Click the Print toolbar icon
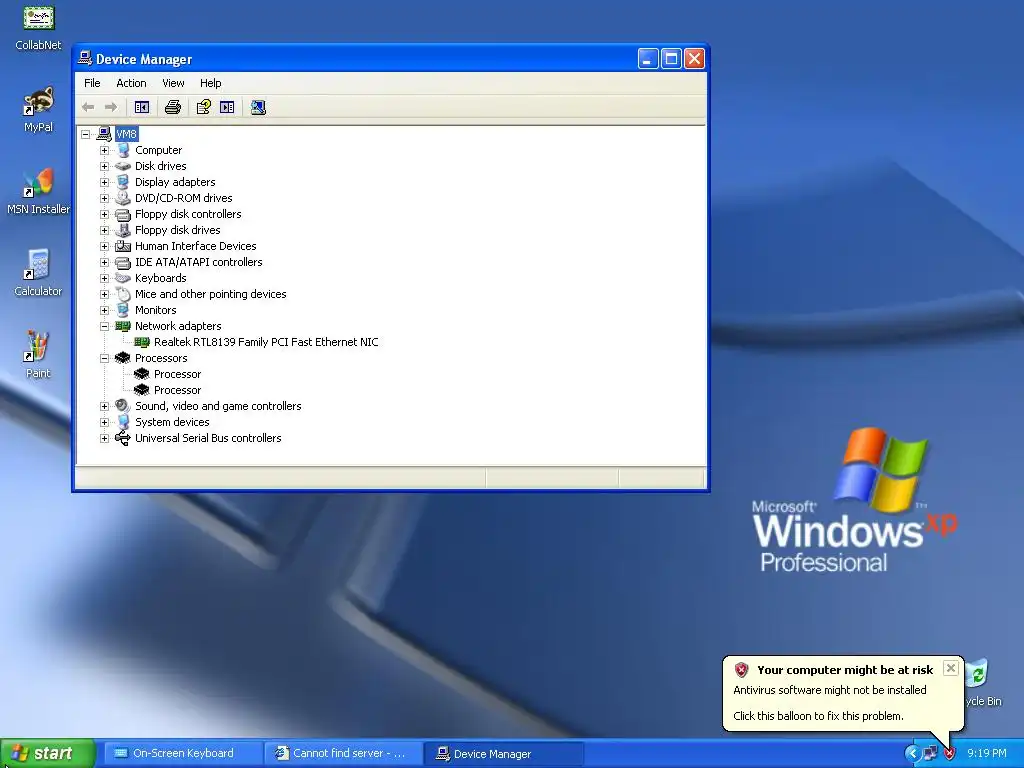1024x768 pixels. 172,107
